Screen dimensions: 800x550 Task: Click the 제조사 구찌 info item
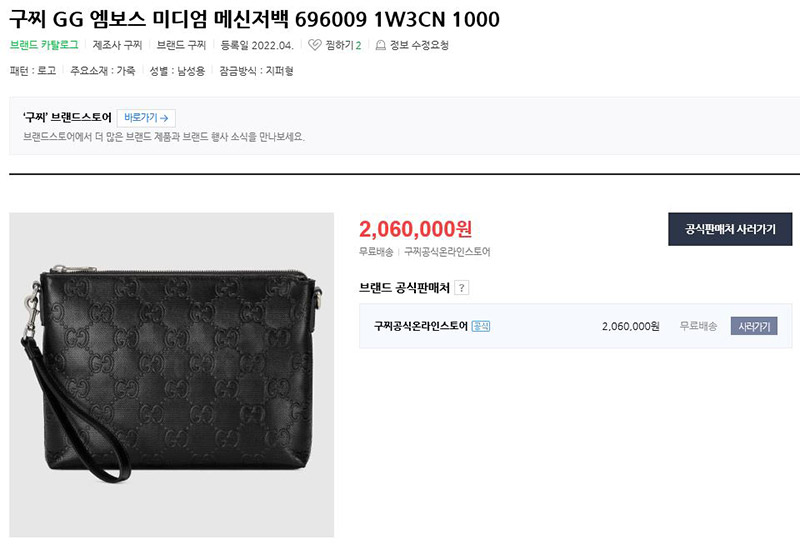(x=117, y=45)
